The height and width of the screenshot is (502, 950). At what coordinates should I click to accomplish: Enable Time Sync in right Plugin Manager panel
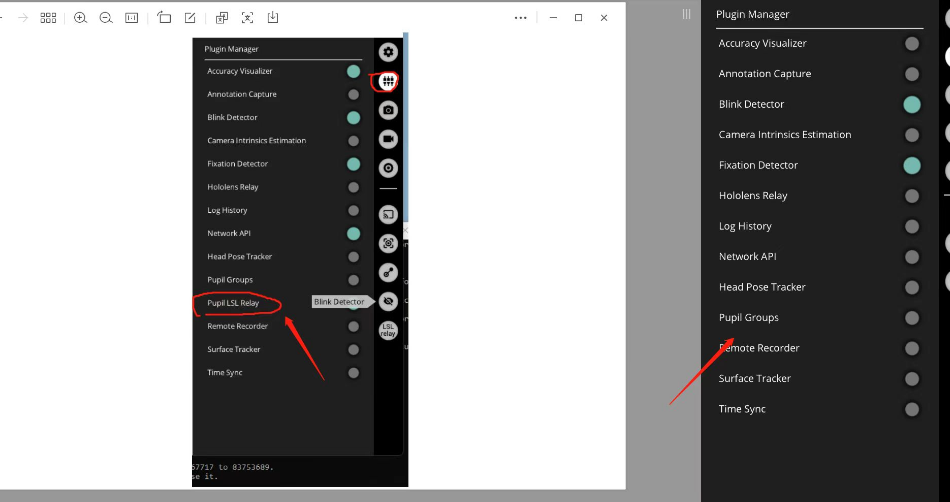click(x=911, y=409)
